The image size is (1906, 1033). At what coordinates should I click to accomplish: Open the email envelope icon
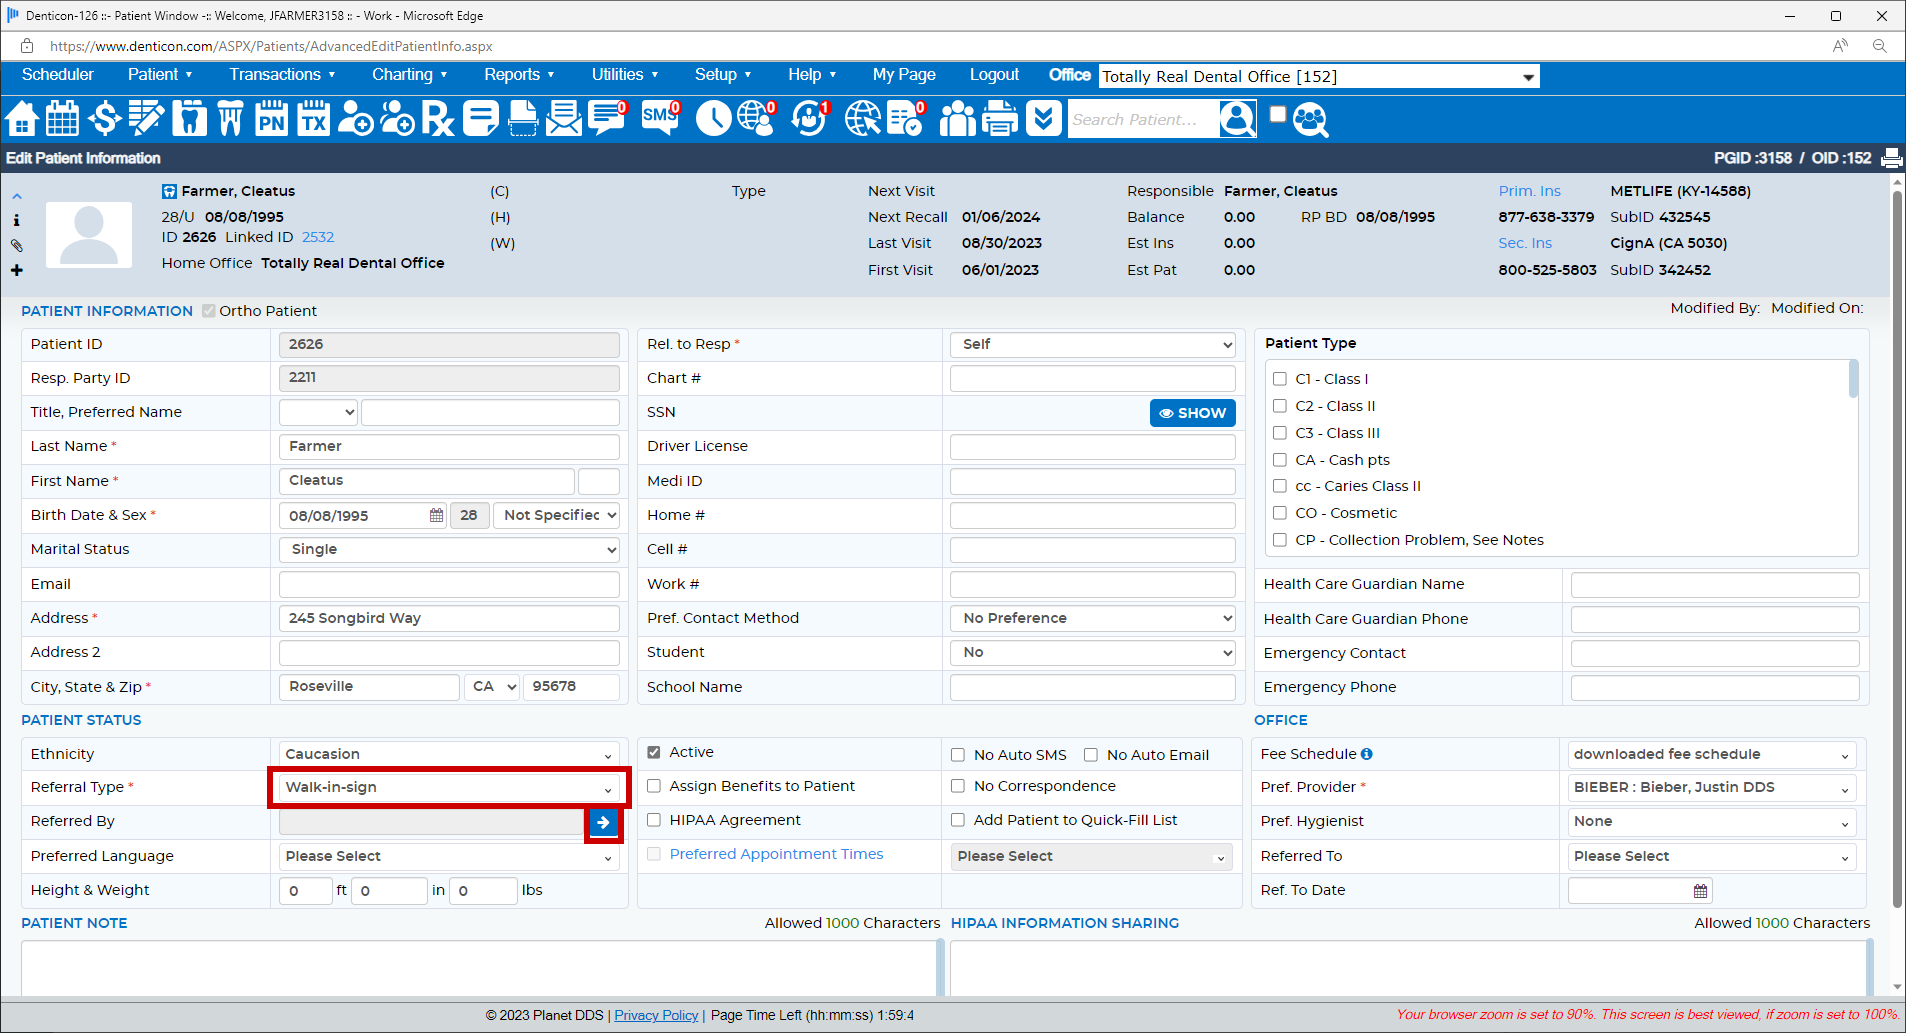(x=564, y=119)
